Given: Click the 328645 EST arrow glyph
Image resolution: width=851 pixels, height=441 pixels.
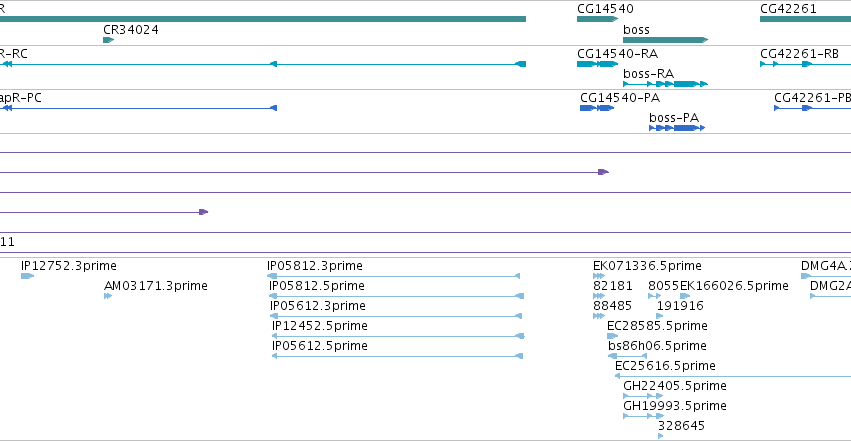Looking at the screenshot, I should click(661, 436).
